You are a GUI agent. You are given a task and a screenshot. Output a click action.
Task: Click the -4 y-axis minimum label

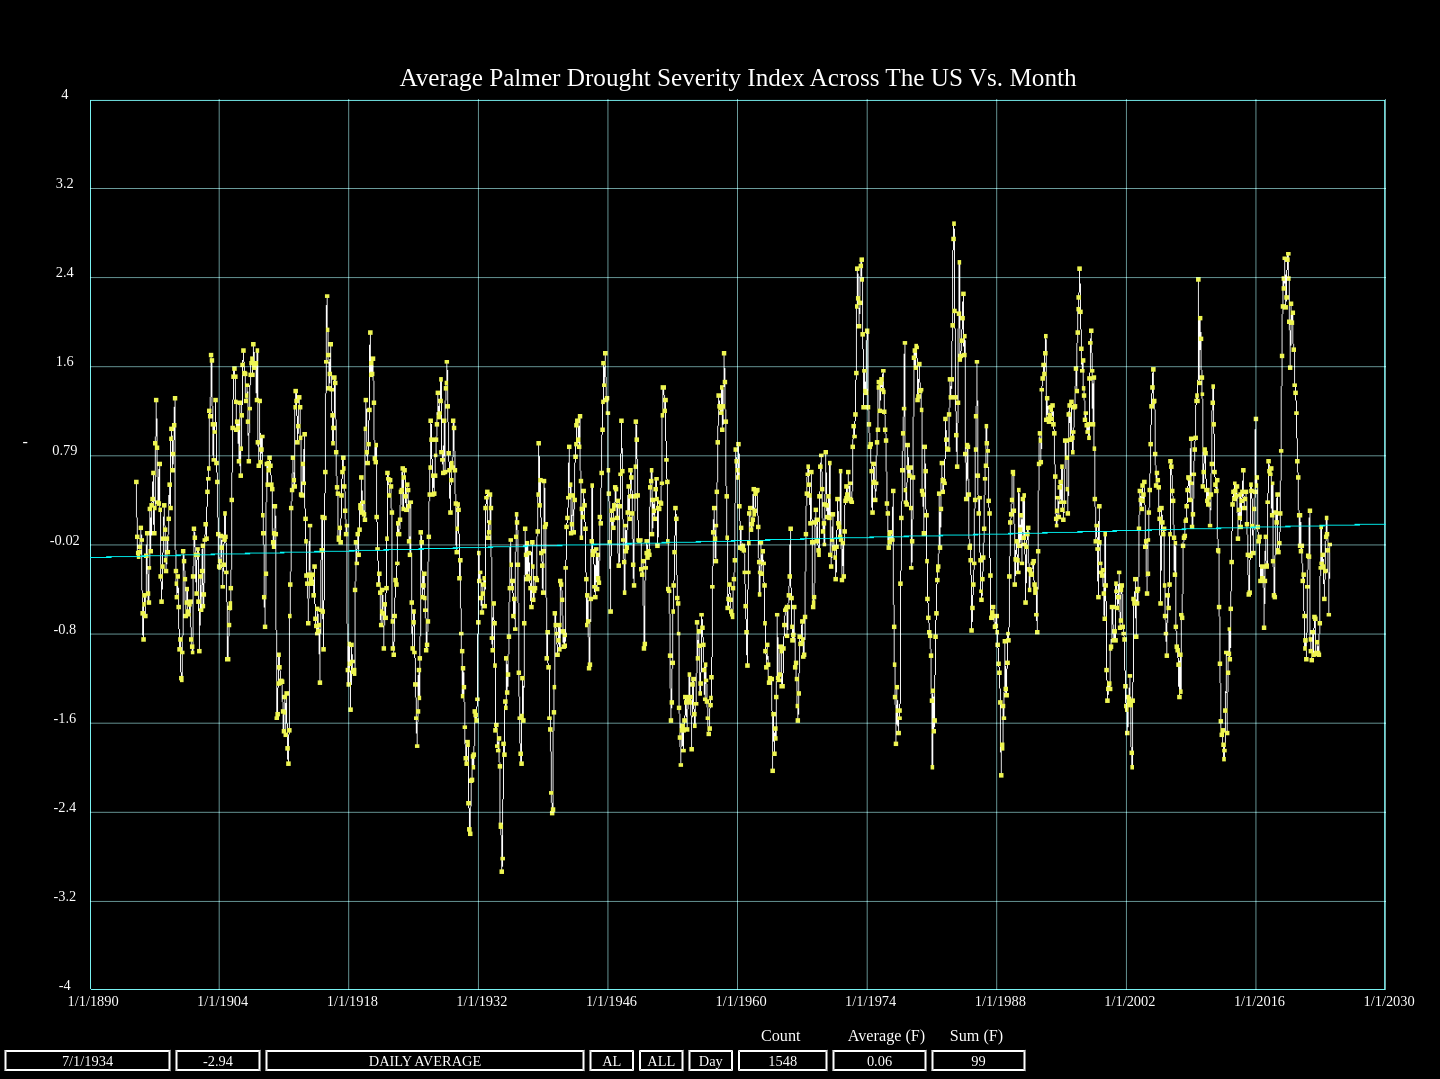65,986
